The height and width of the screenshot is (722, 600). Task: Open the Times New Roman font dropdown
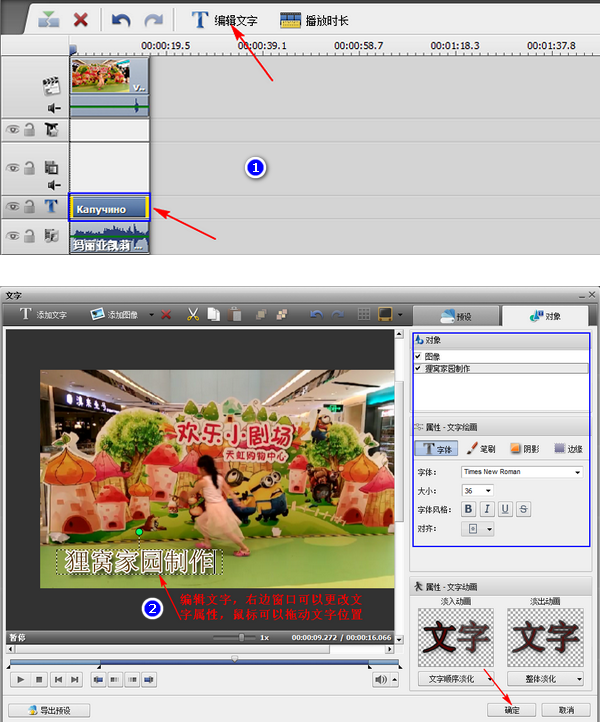(522, 472)
